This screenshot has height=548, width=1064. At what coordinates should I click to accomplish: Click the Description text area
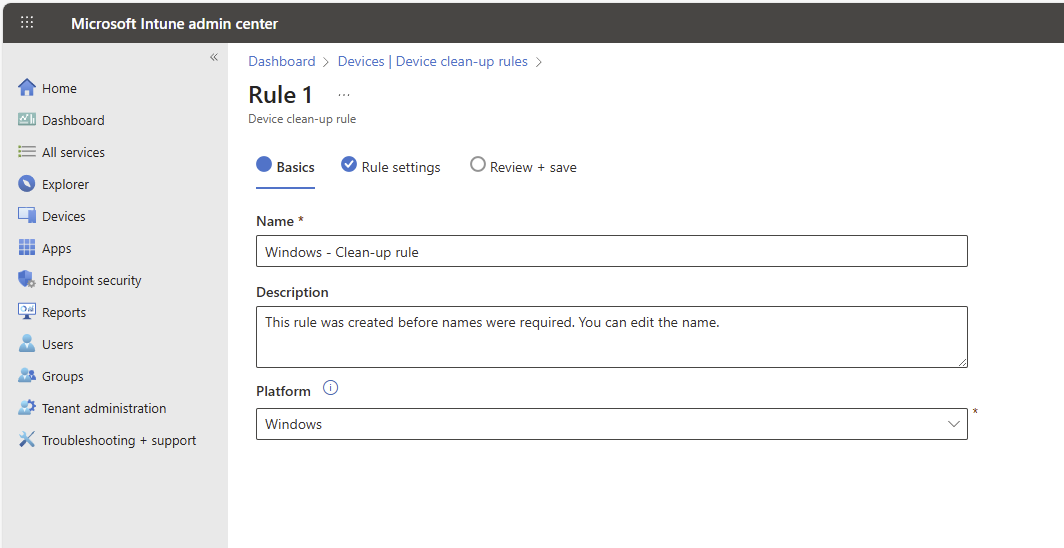click(611, 337)
